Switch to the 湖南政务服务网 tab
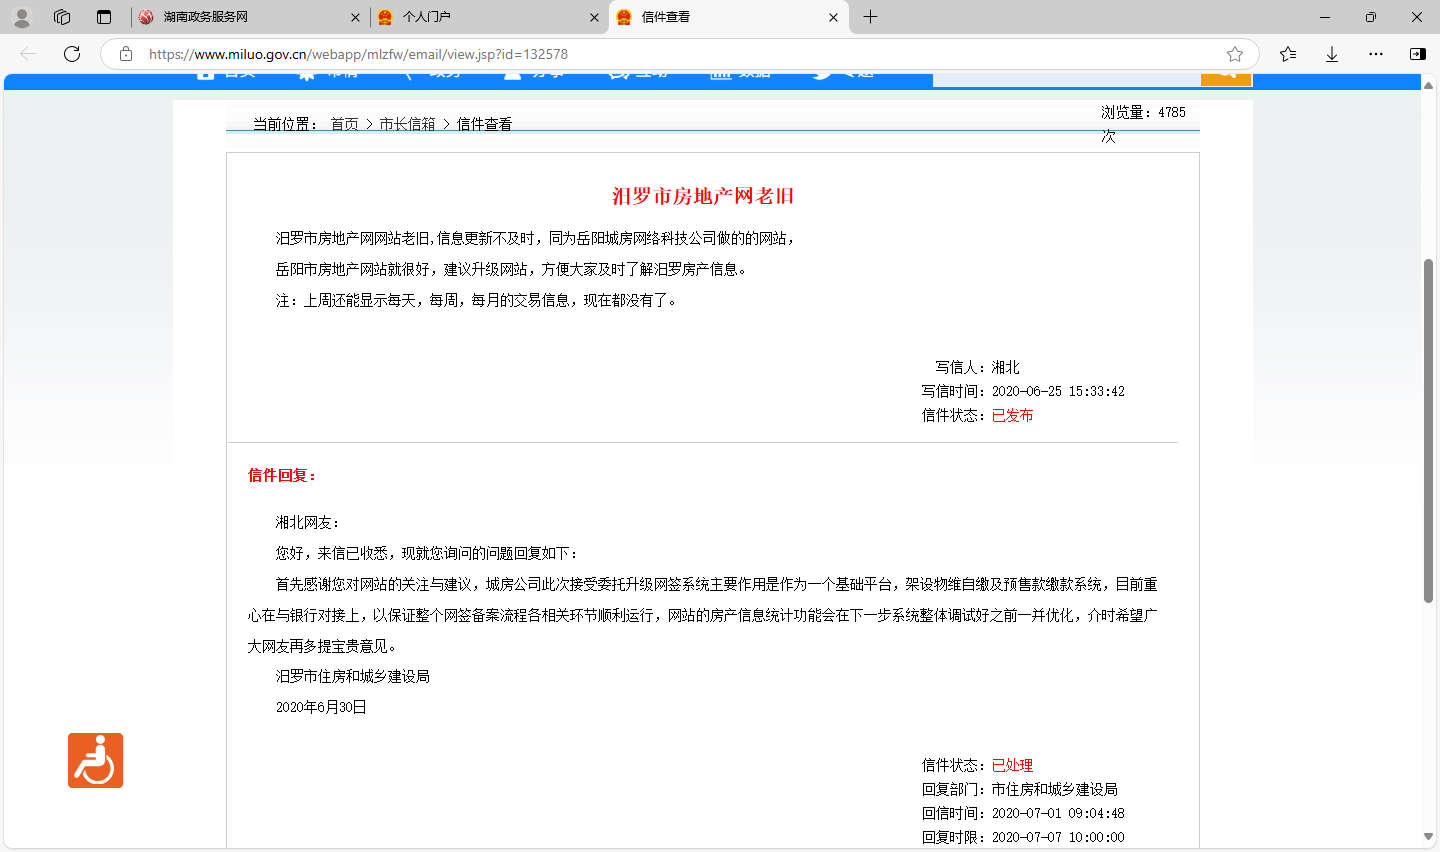This screenshot has width=1440, height=852. click(x=240, y=17)
